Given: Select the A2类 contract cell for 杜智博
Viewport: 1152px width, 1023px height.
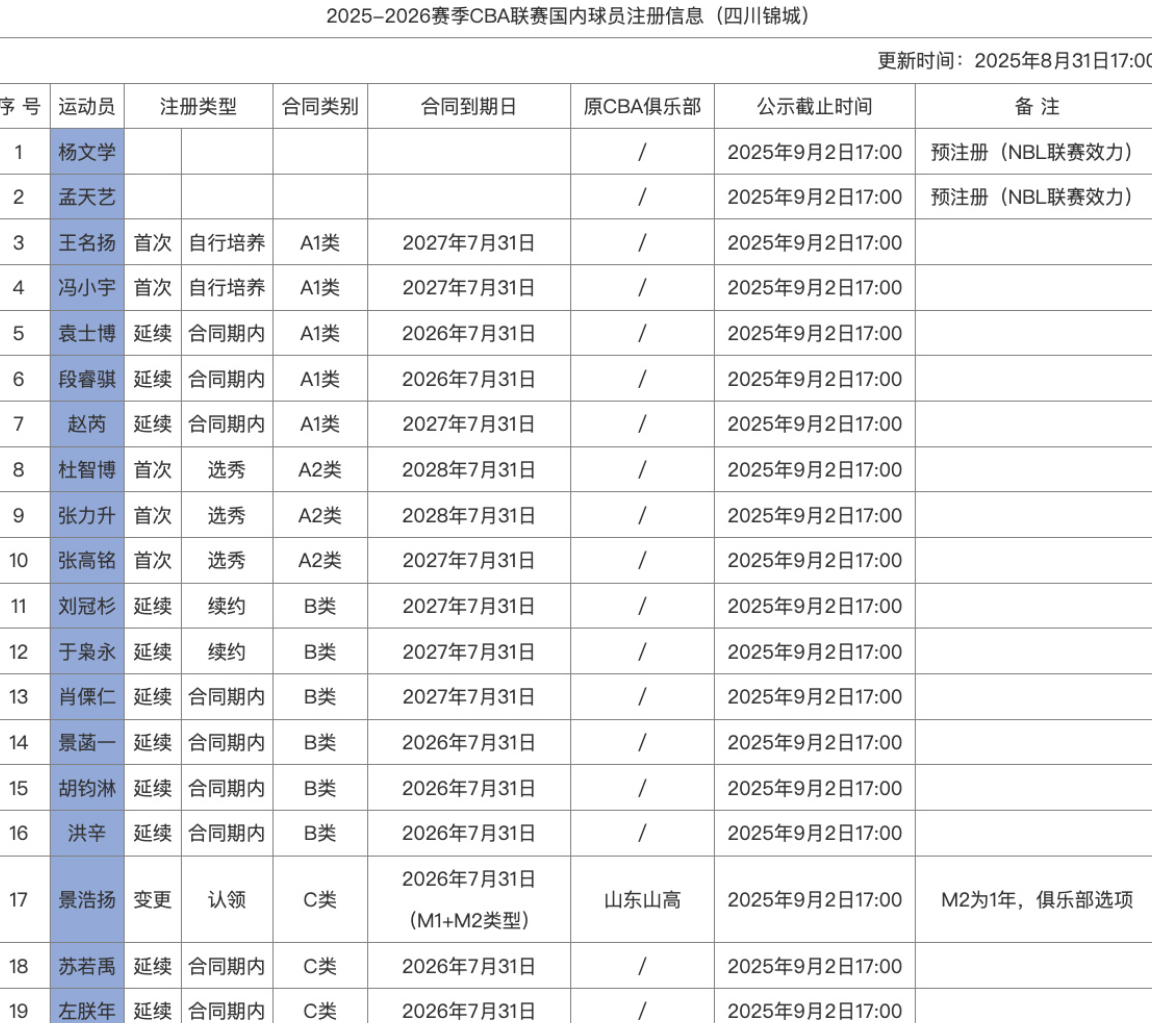Looking at the screenshot, I should click(x=318, y=469).
